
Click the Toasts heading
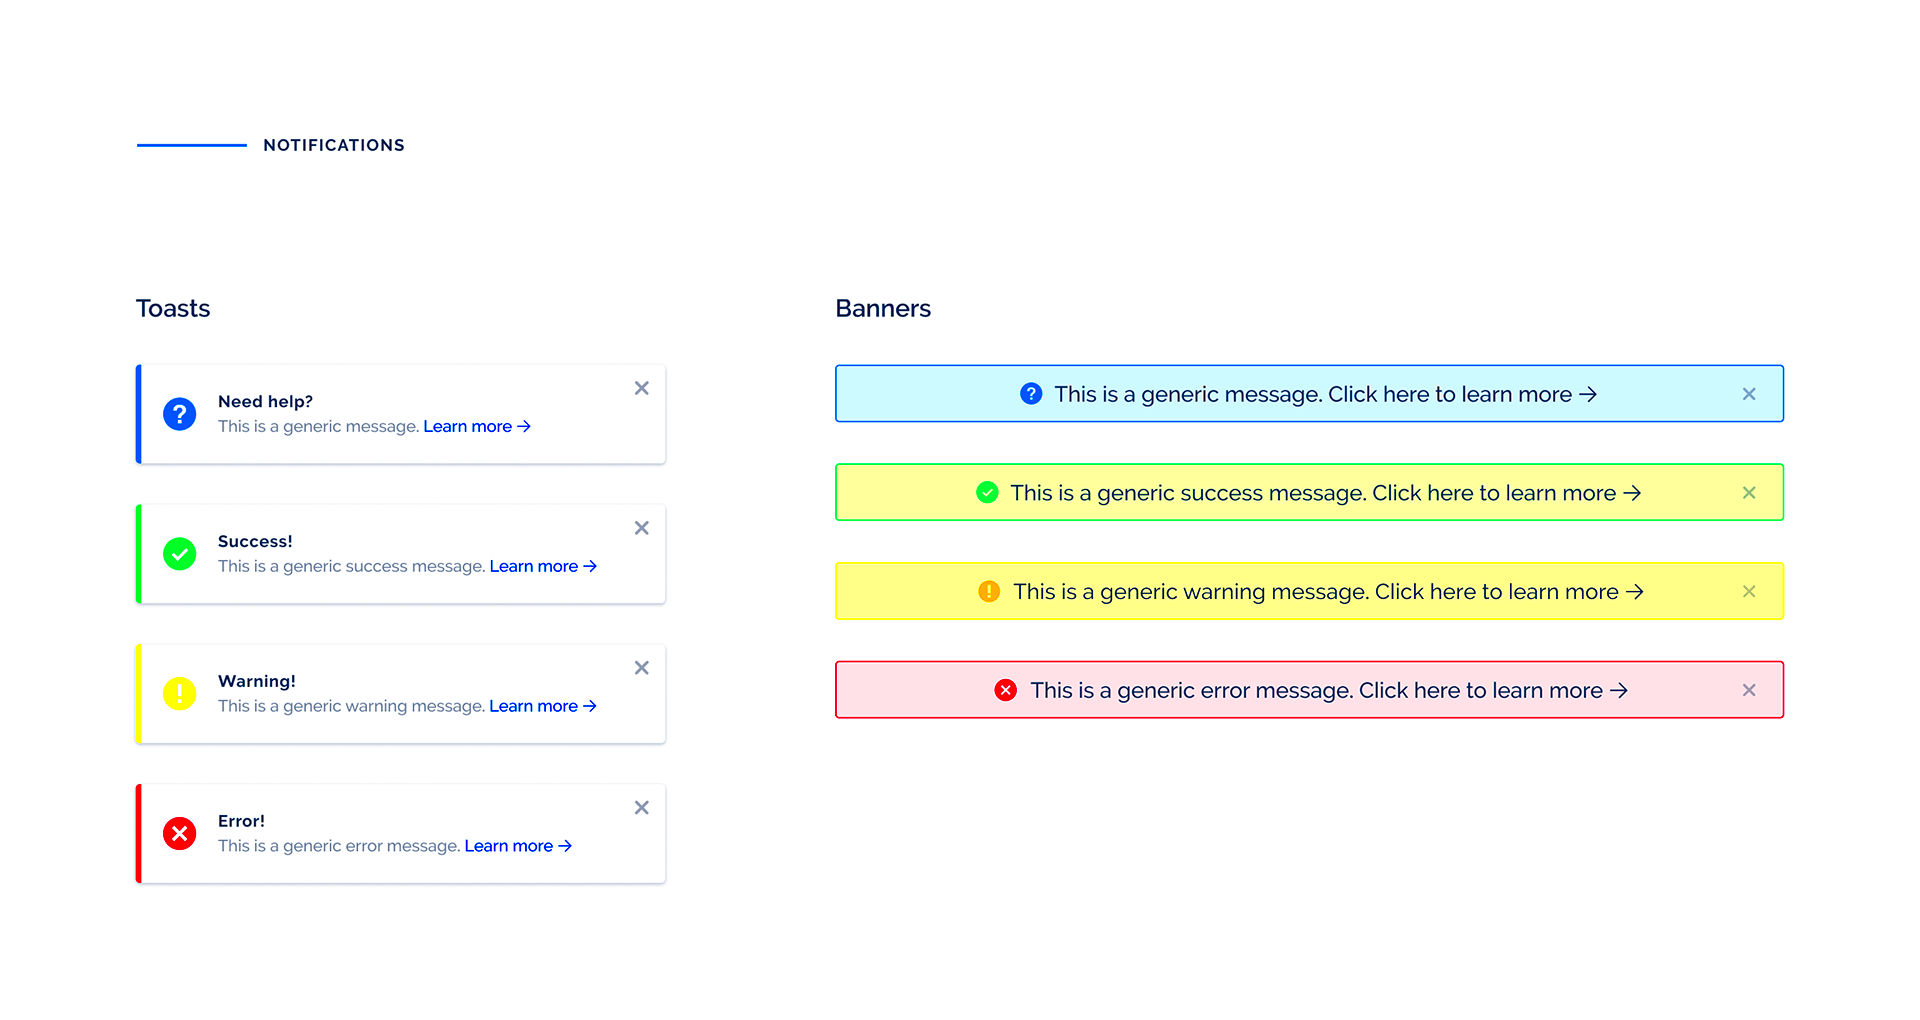pyautogui.click(x=173, y=308)
